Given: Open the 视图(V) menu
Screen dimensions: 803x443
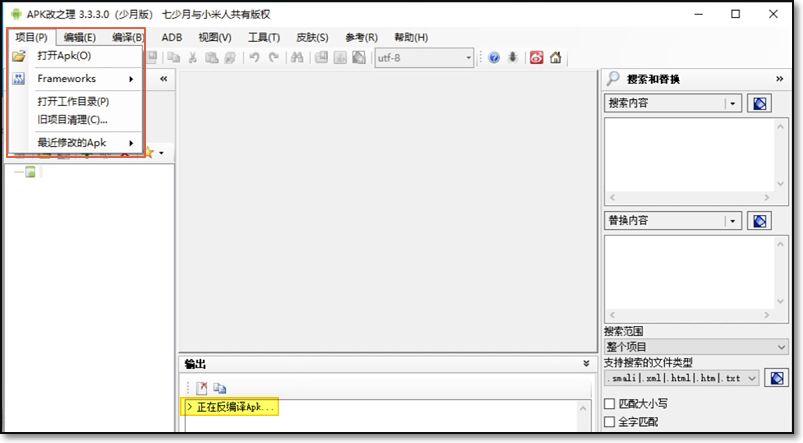Looking at the screenshot, I should 215,37.
